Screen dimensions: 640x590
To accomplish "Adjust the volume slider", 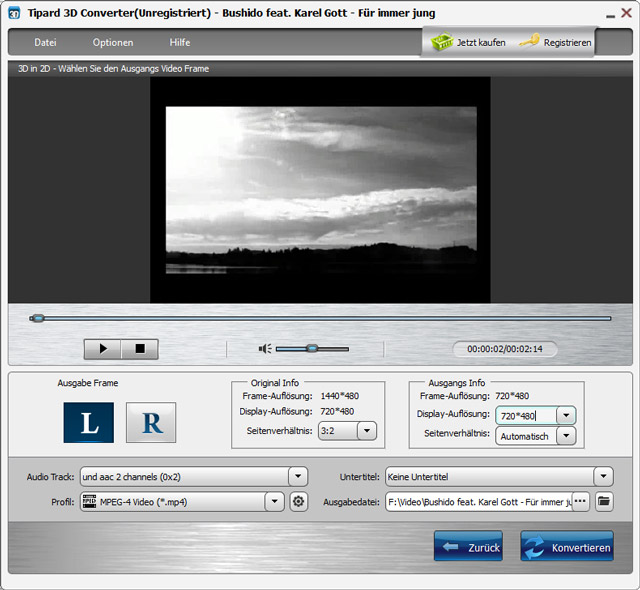I will pos(312,349).
